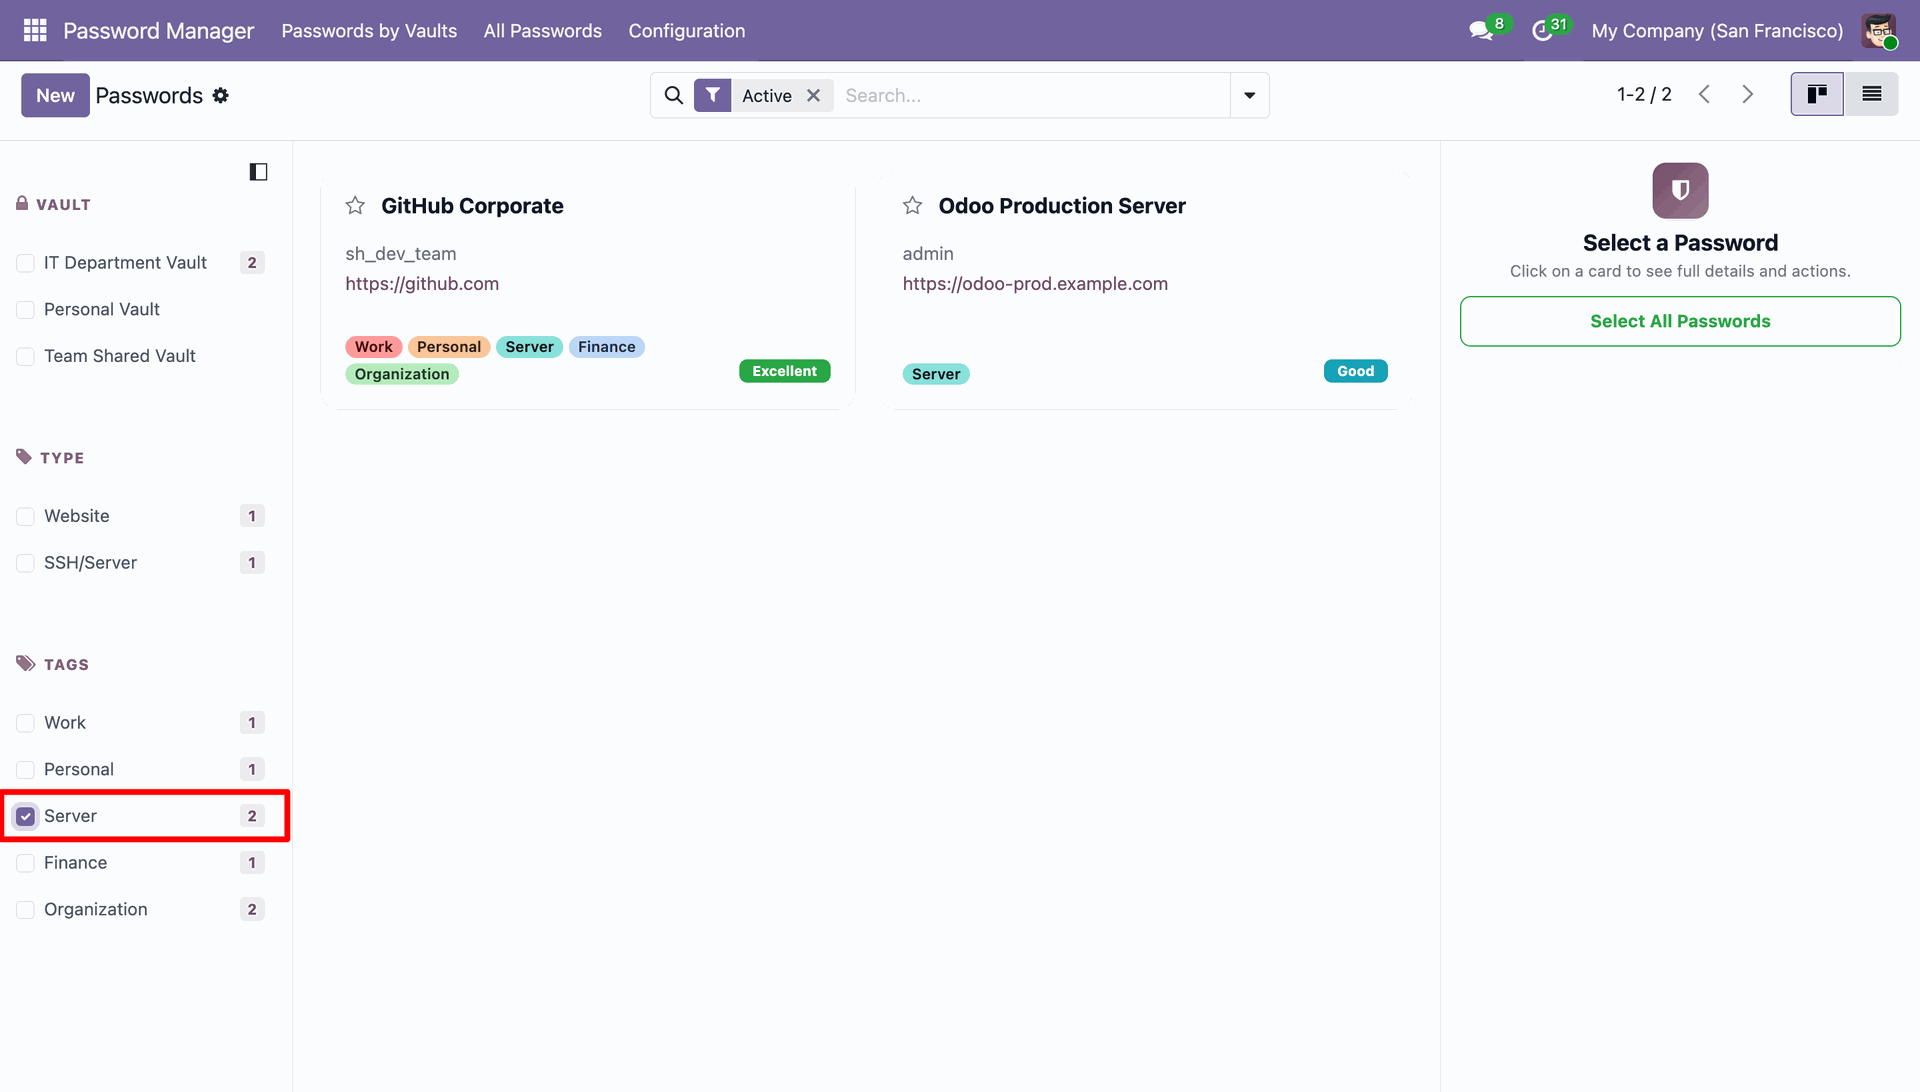Toggle the Personal Vault filter
Image resolution: width=1920 pixels, height=1092 pixels.
pyautogui.click(x=26, y=310)
